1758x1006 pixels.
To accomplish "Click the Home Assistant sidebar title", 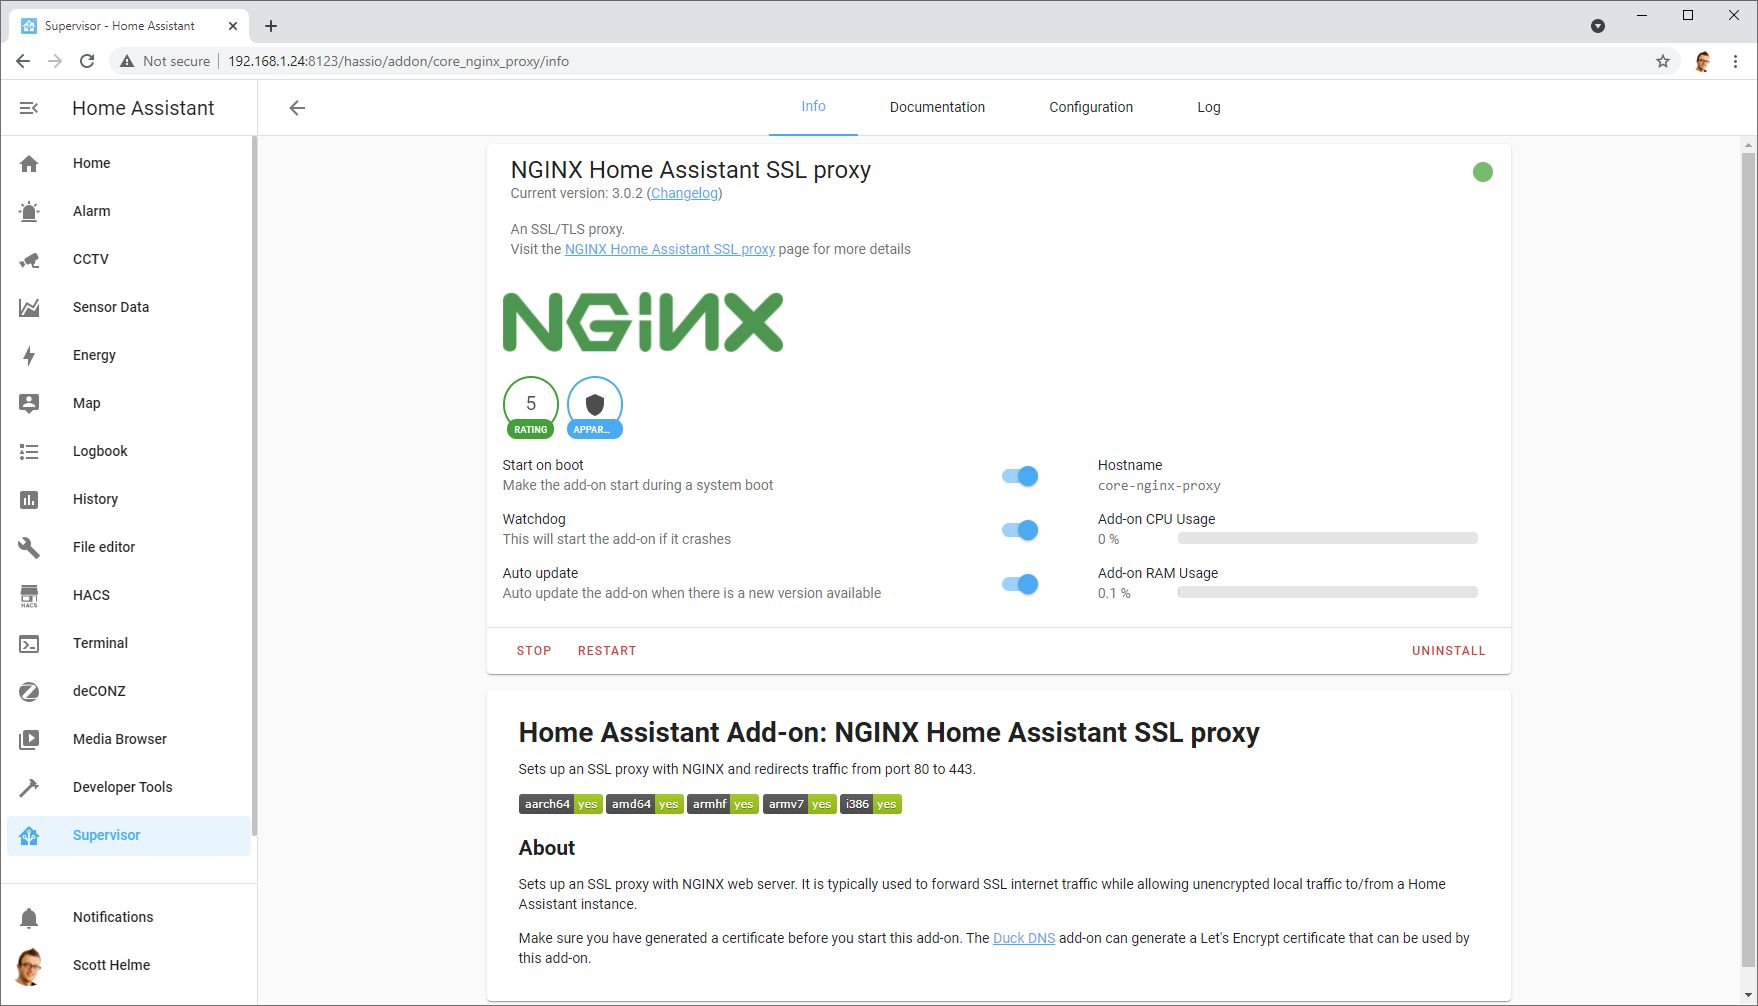I will (143, 108).
